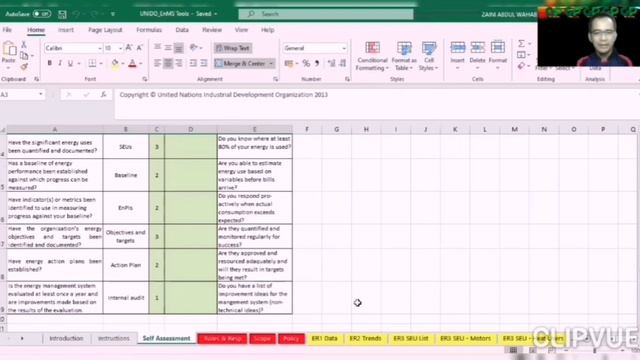
Task: Toggle the AutoSave switch
Action: click(42, 14)
